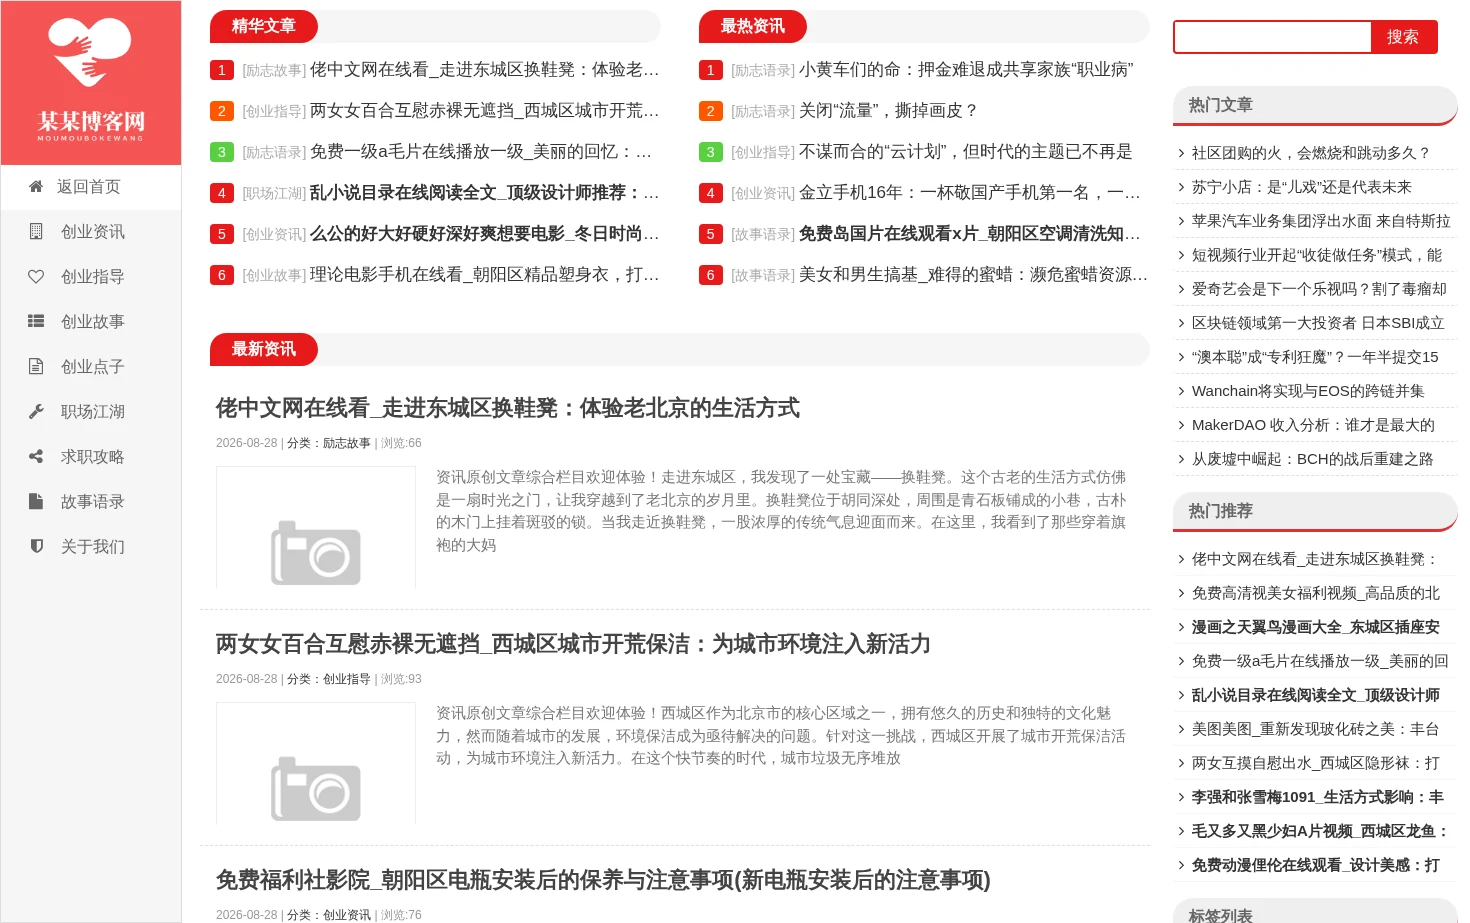Open hot article 区块链领域第一大投资者 日本SBI成立
This screenshot has width=1470, height=923.
[1318, 323]
